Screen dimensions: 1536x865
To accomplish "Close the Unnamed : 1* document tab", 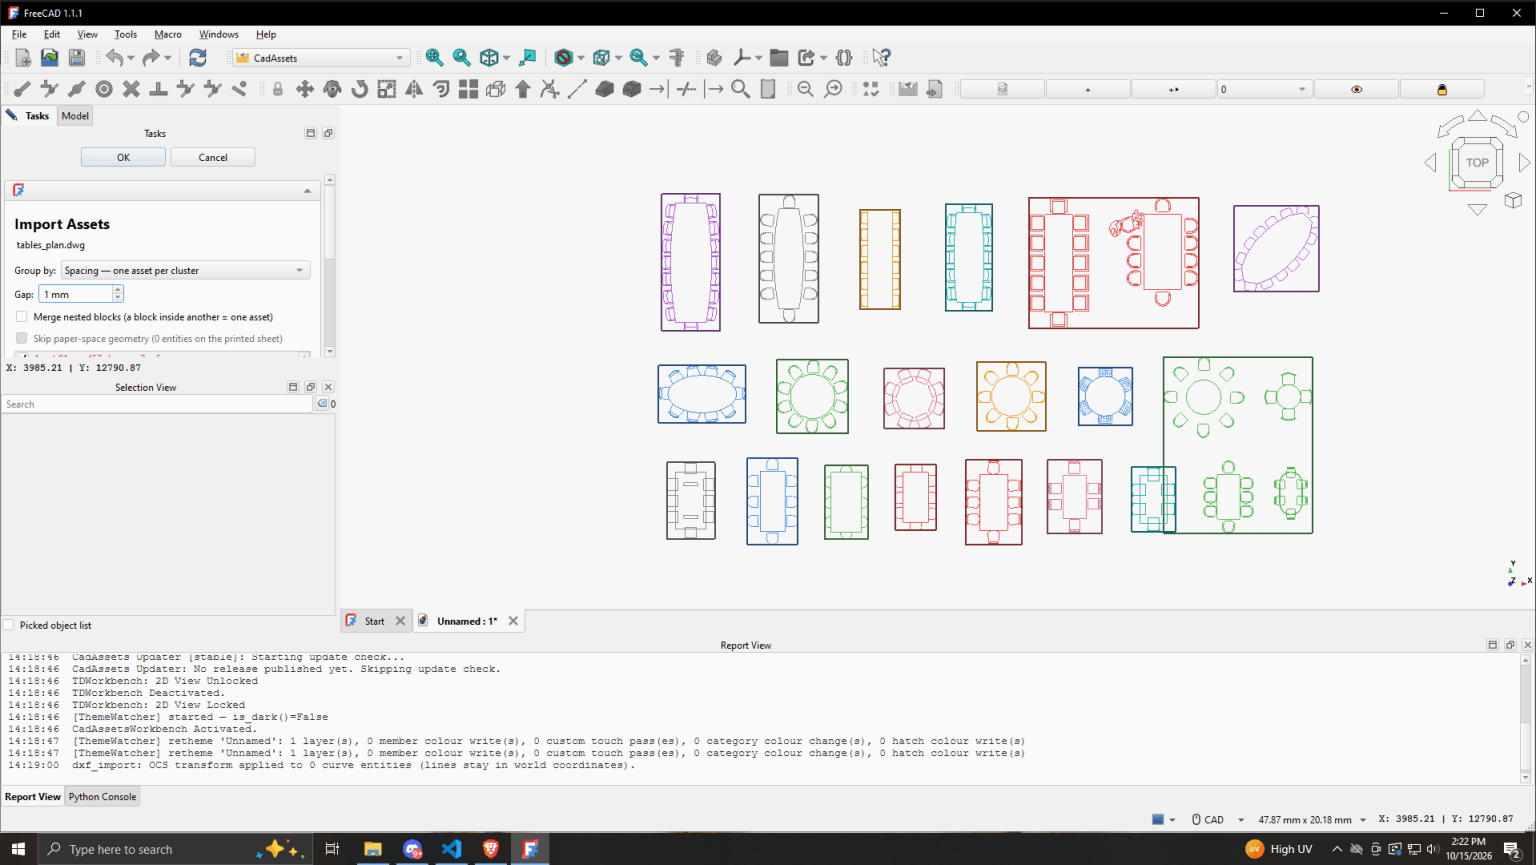I will pos(513,621).
